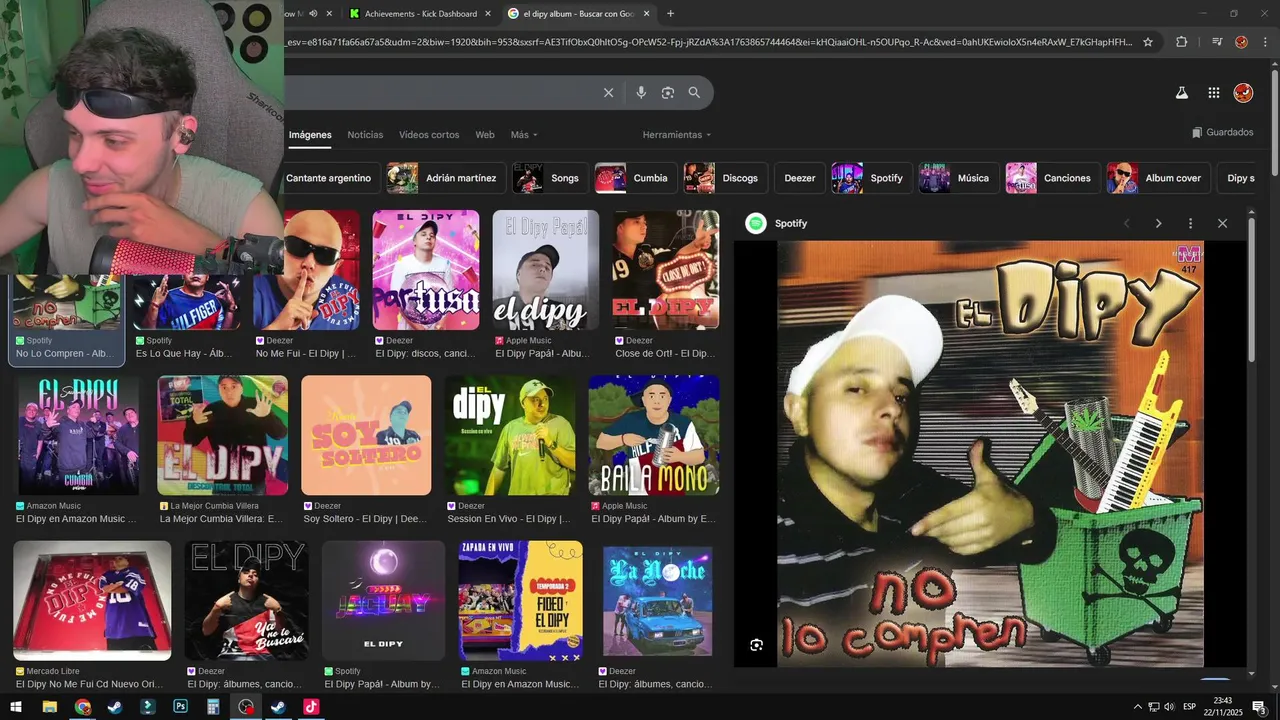
Task: Open the Baila Mono album thumbnail
Action: pyautogui.click(x=654, y=435)
